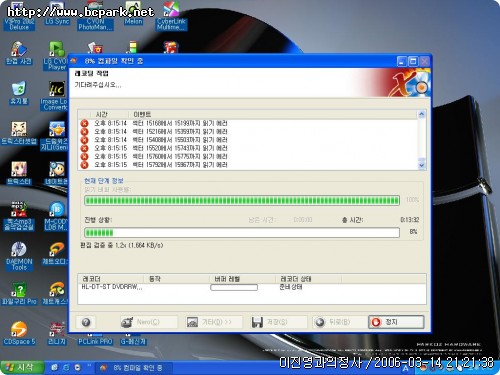
Task: Open the 시작 Start menu
Action: tap(22, 368)
